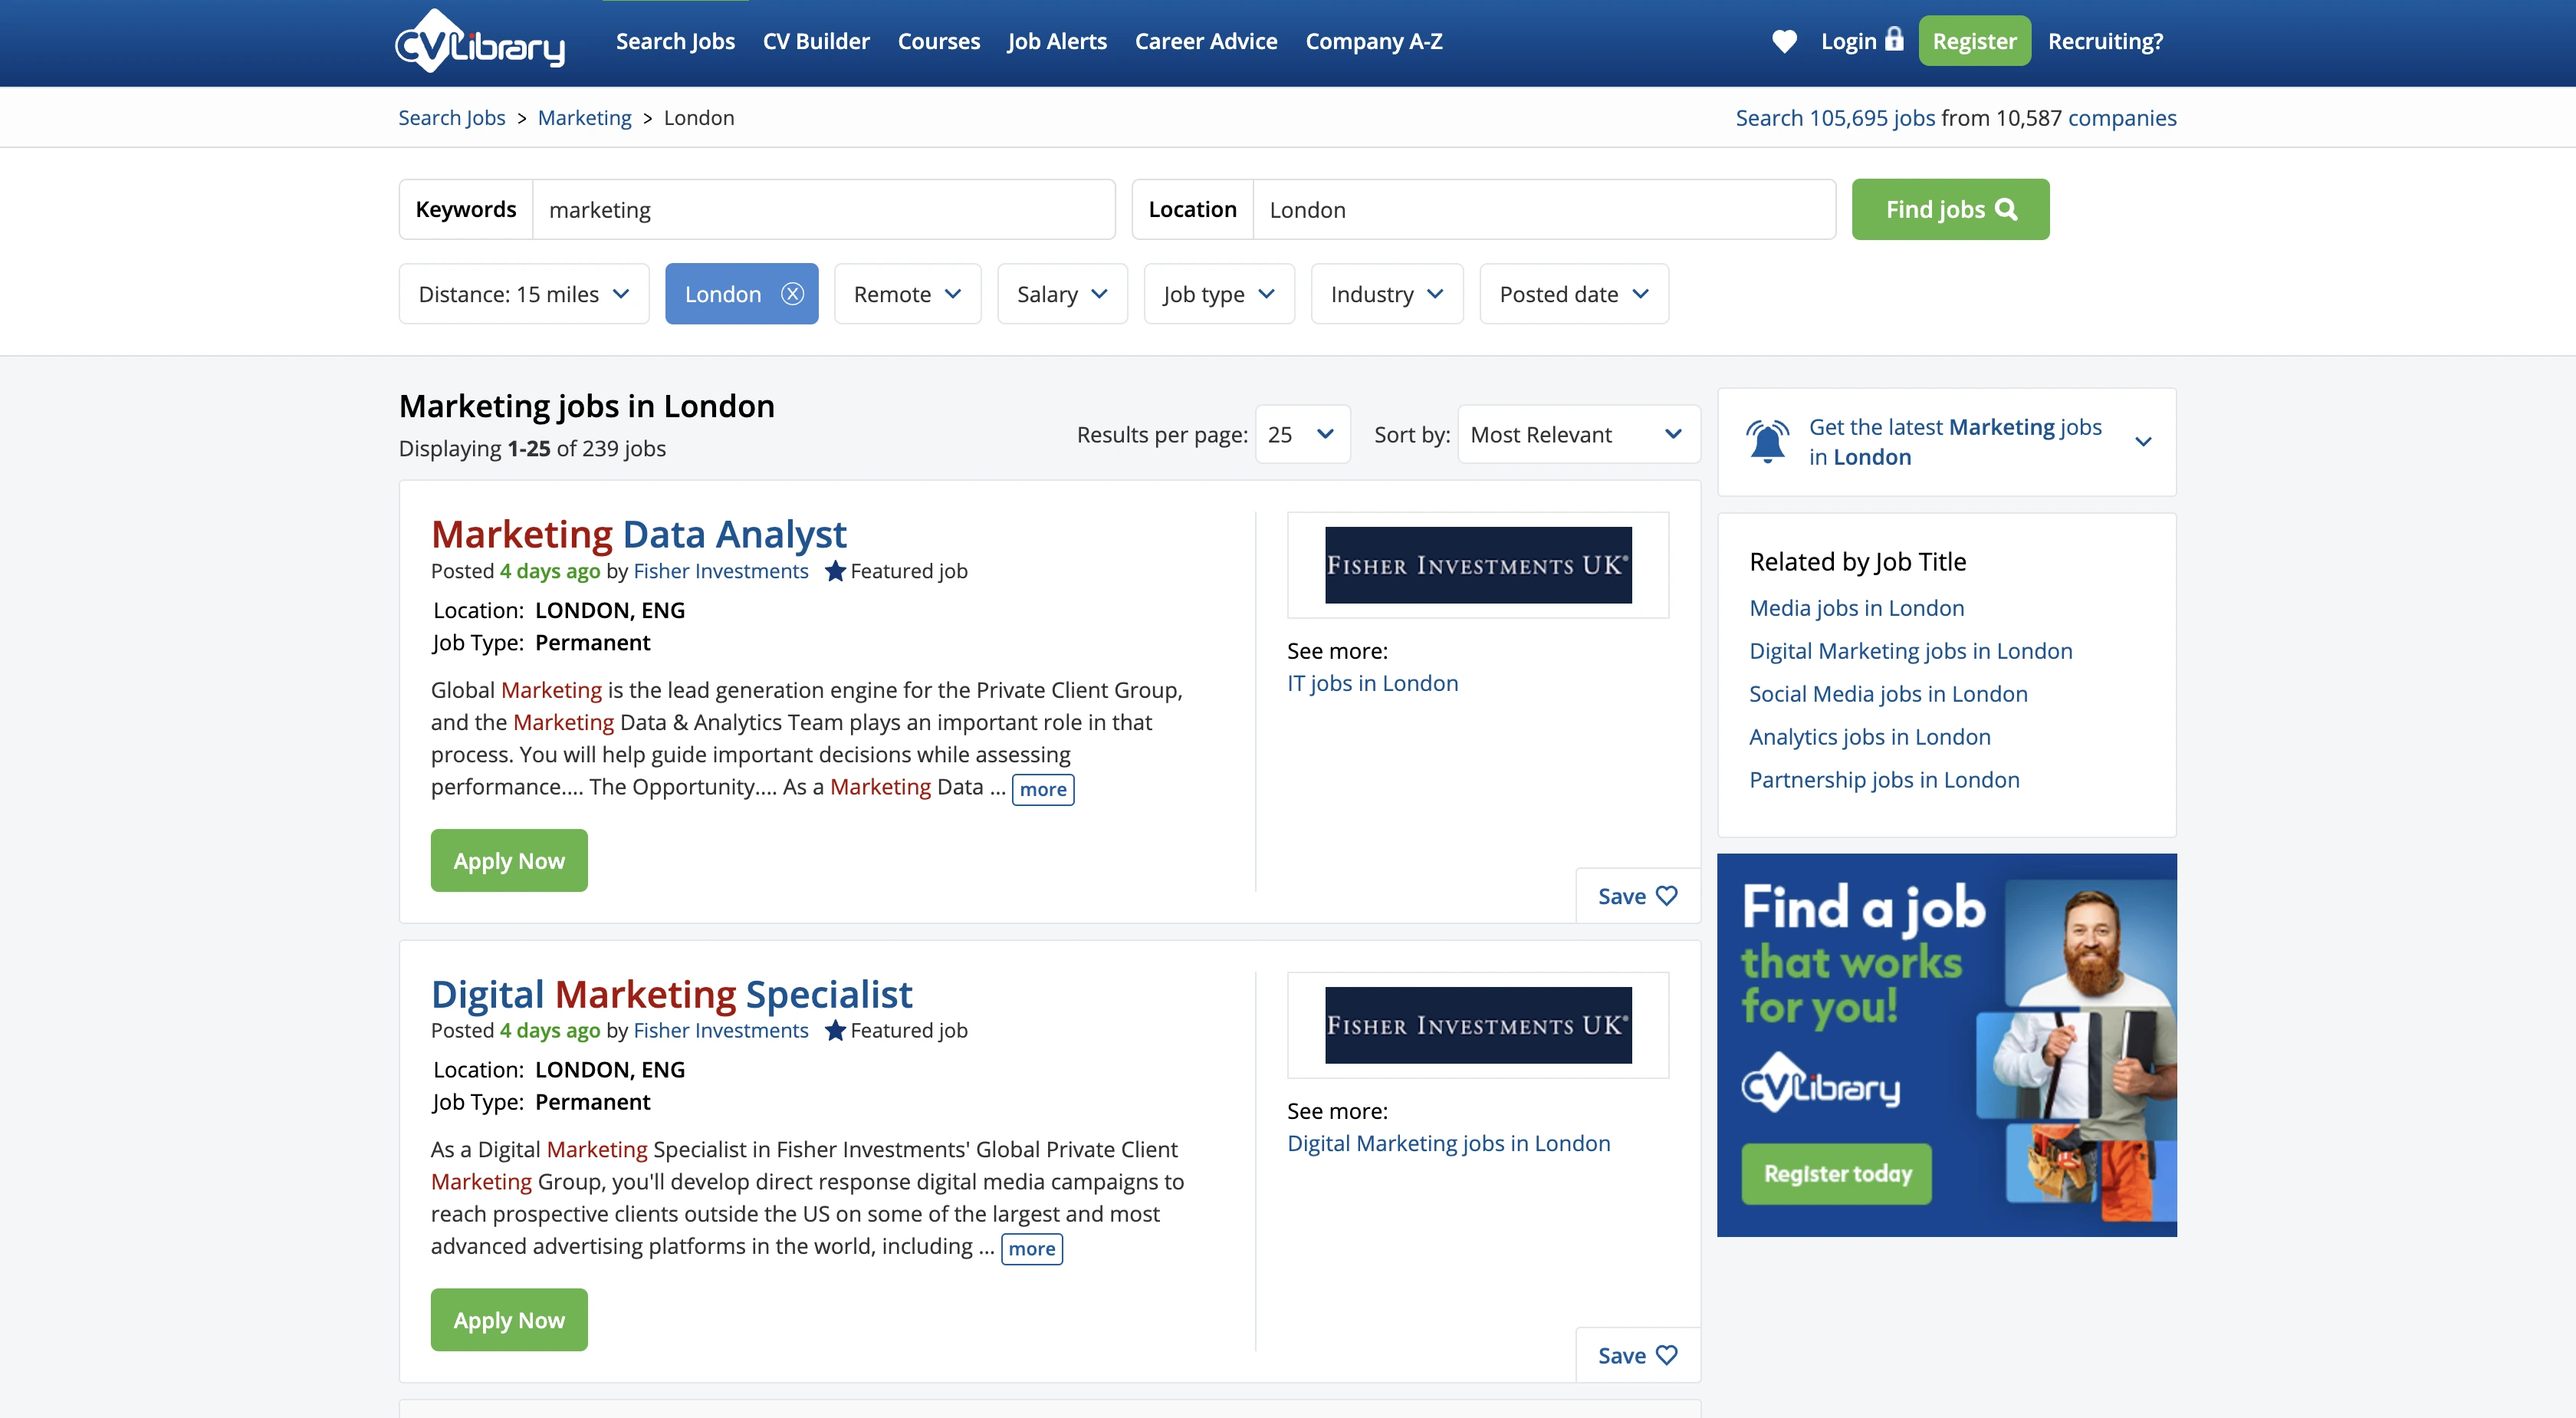
Task: Save the Digital Marketing Specialist job
Action: coord(1637,1355)
